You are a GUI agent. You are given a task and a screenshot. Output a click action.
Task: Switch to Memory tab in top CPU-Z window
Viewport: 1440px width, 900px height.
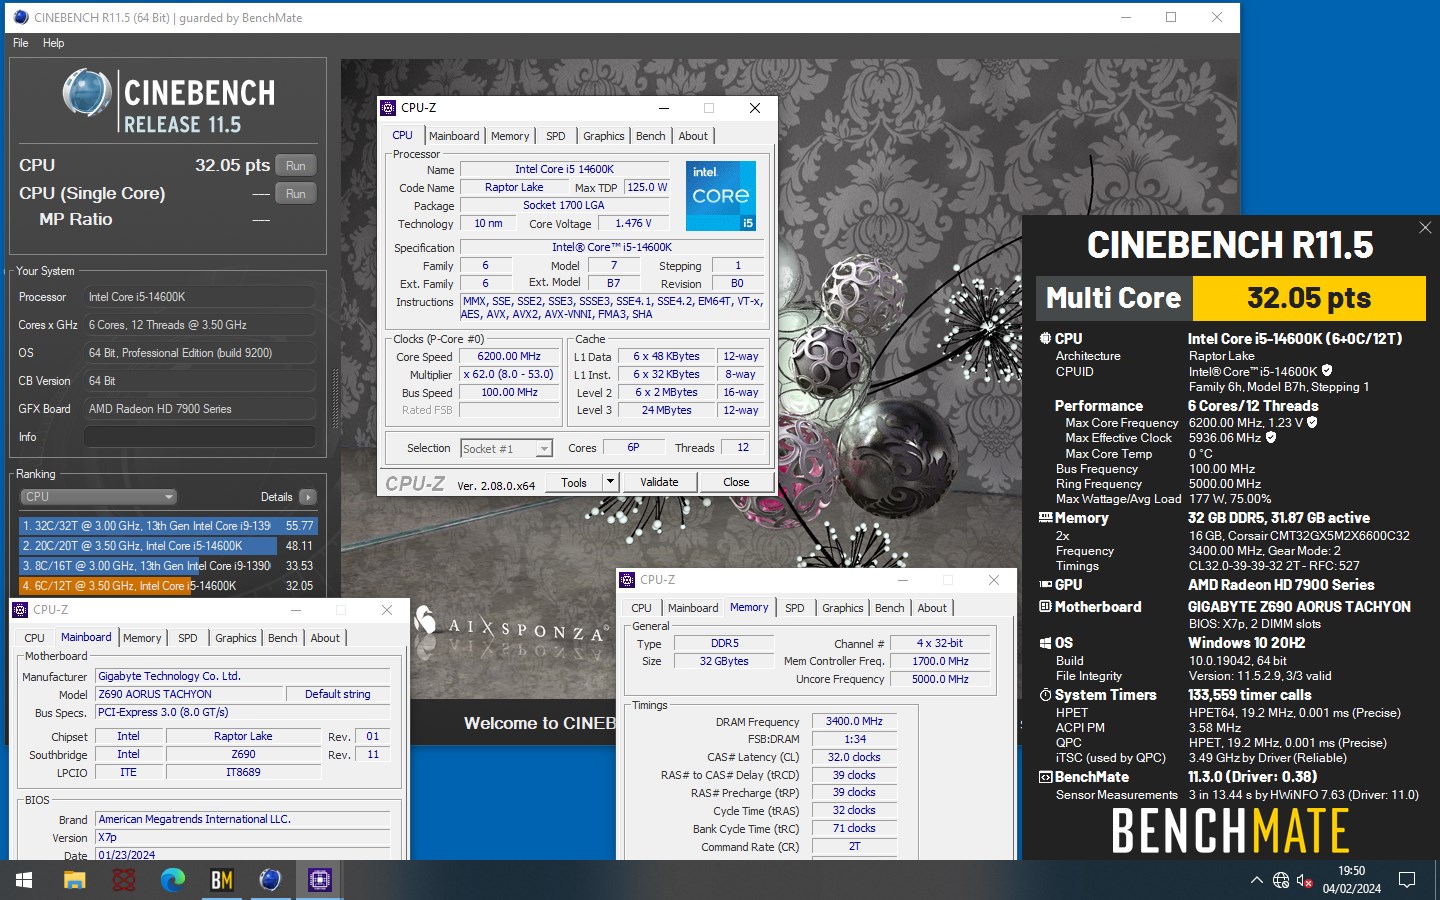[510, 136]
